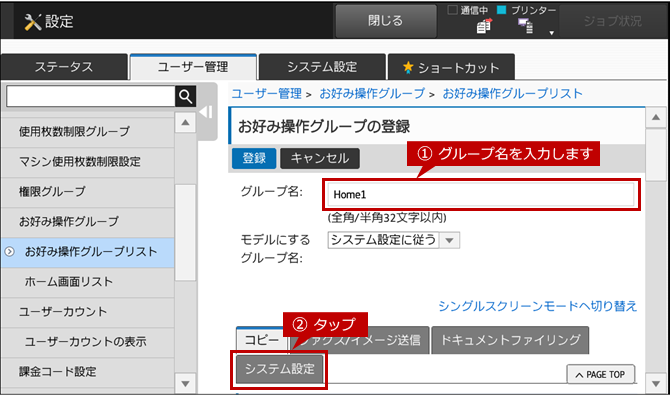Switch to the ステータス tab
Viewport: 670px width, 396px height.
tap(64, 67)
